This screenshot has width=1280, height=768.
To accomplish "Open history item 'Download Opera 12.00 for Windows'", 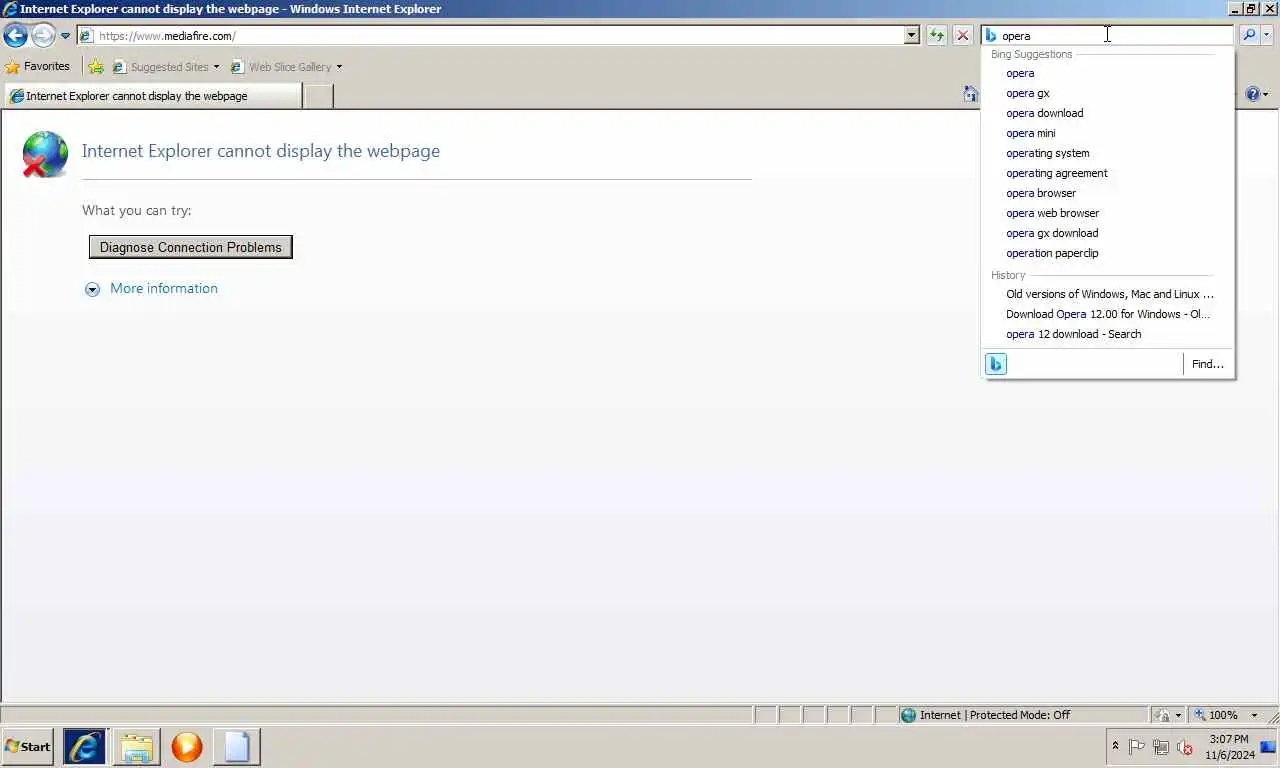I will tap(1108, 314).
